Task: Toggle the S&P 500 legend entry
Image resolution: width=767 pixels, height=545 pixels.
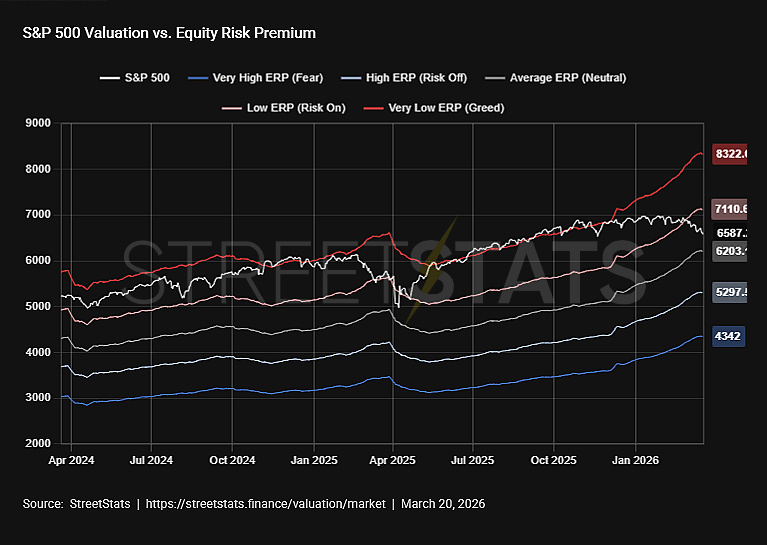Action: 135,78
